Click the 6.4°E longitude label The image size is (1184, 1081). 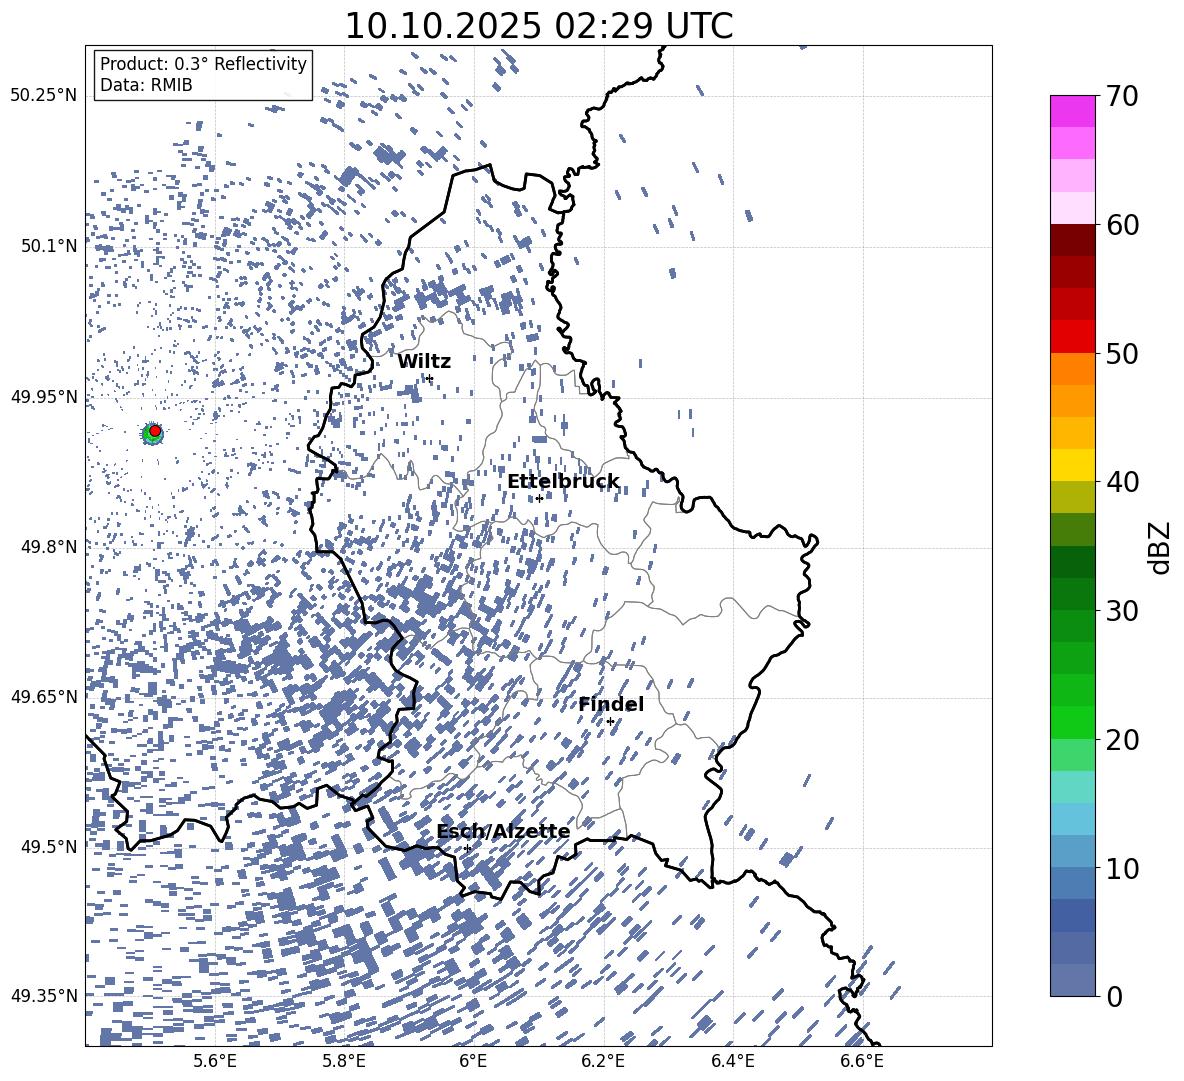[732, 1061]
